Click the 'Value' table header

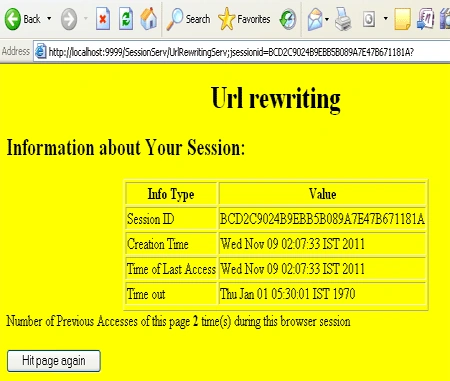(x=322, y=194)
